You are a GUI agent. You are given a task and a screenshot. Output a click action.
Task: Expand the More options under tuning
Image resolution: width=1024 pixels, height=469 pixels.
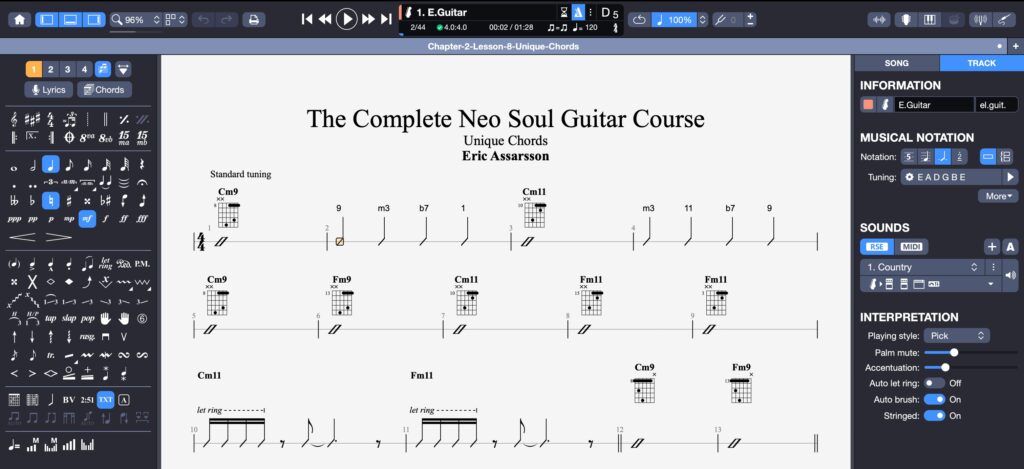pyautogui.click(x=997, y=196)
